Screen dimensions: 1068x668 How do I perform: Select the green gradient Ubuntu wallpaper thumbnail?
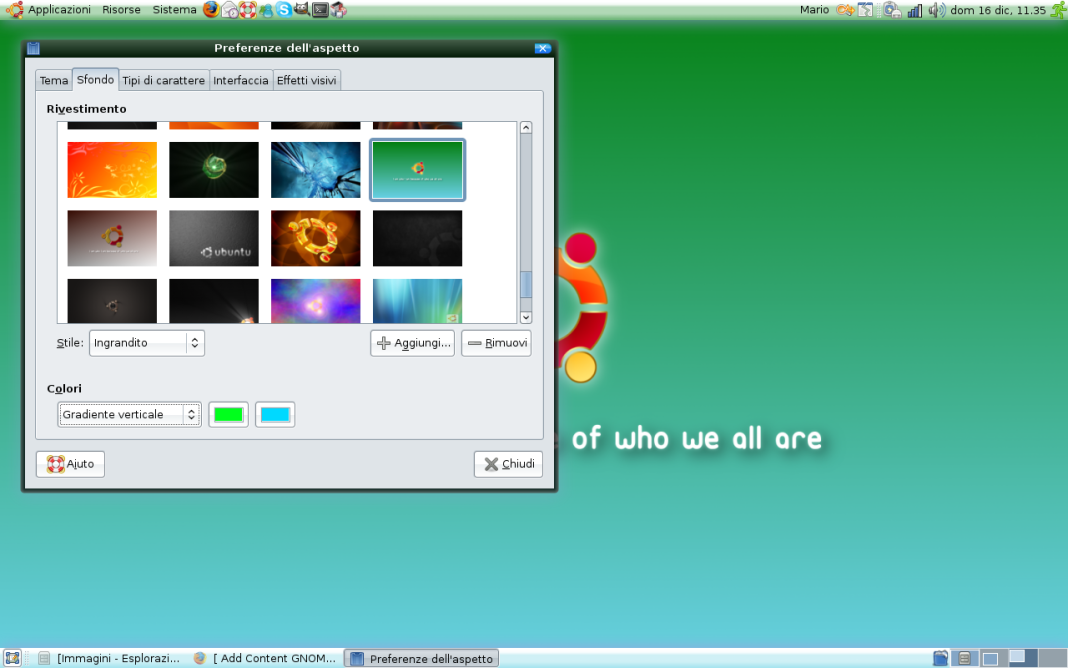(x=418, y=170)
